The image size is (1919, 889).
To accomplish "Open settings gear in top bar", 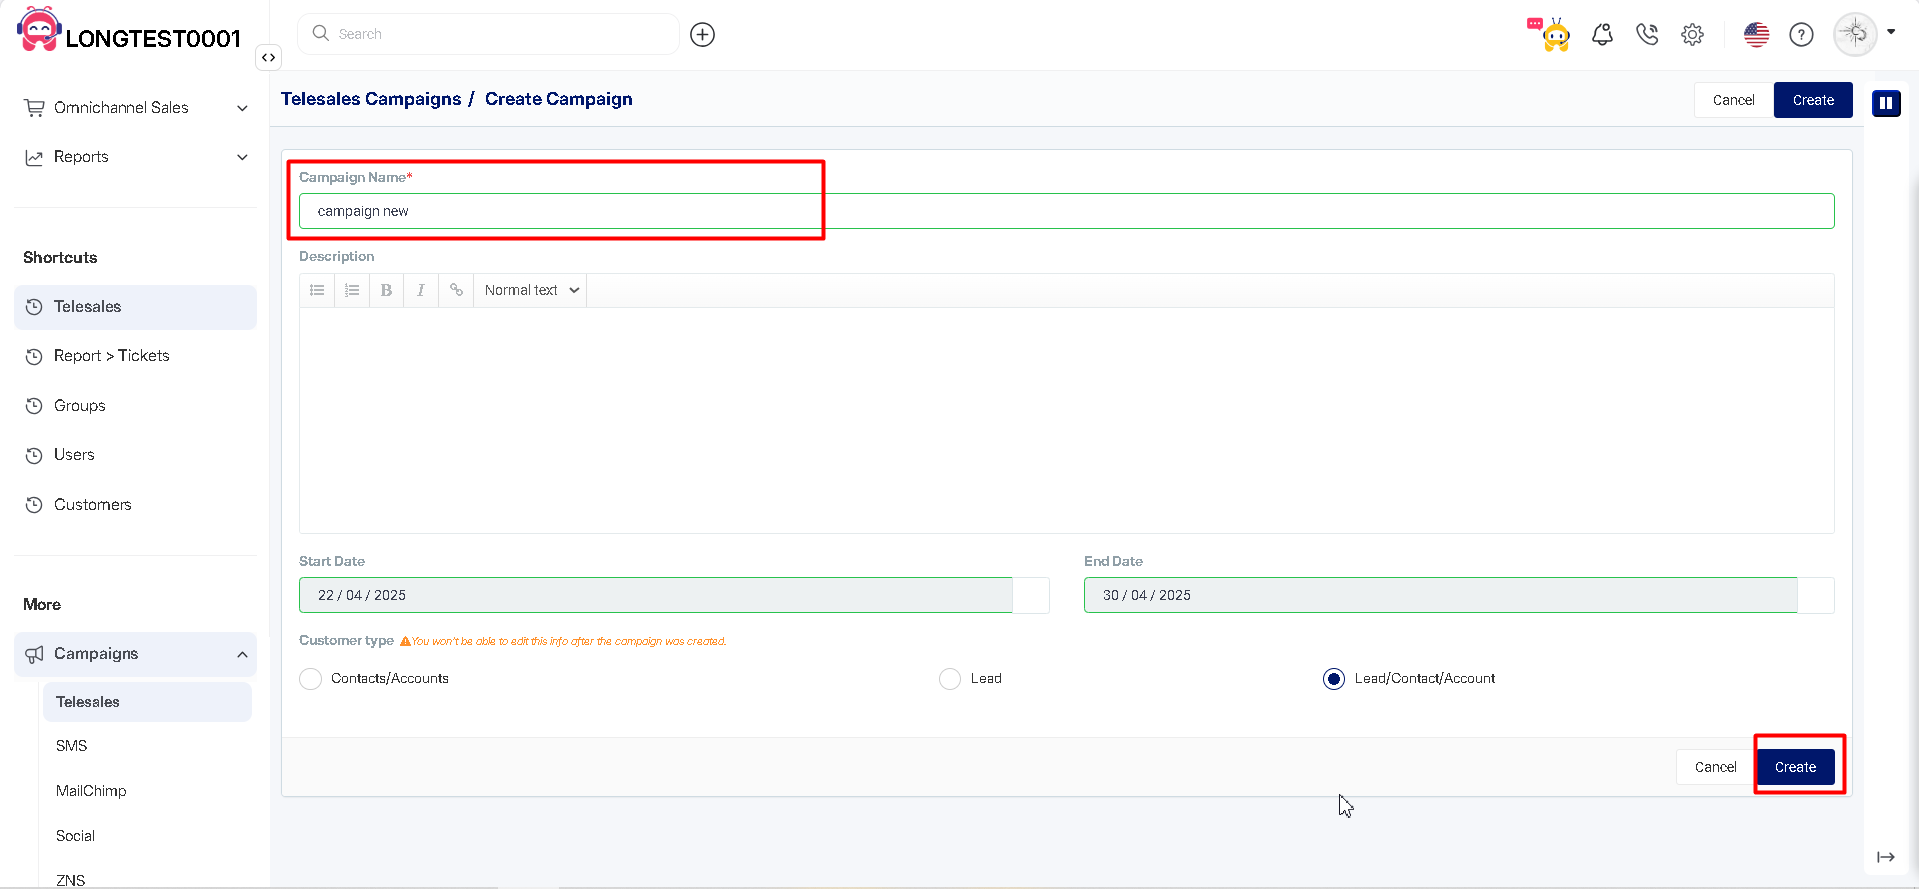I will (1692, 35).
